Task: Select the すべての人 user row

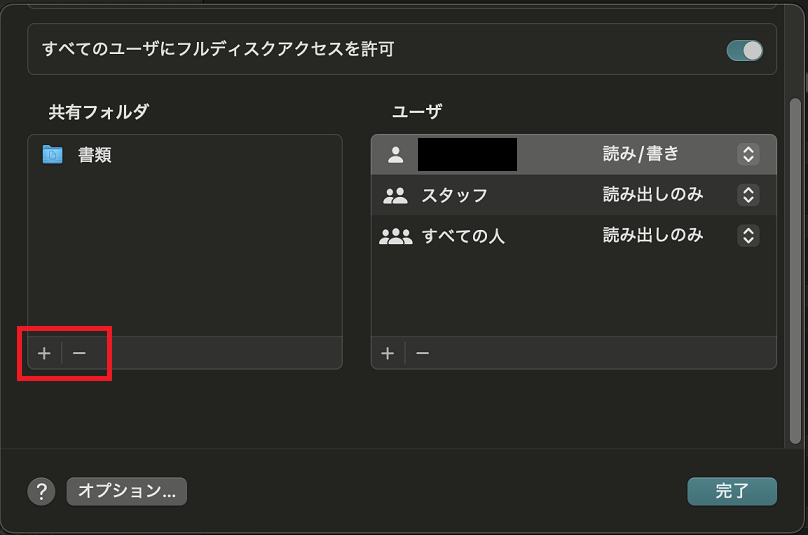Action: pyautogui.click(x=574, y=236)
